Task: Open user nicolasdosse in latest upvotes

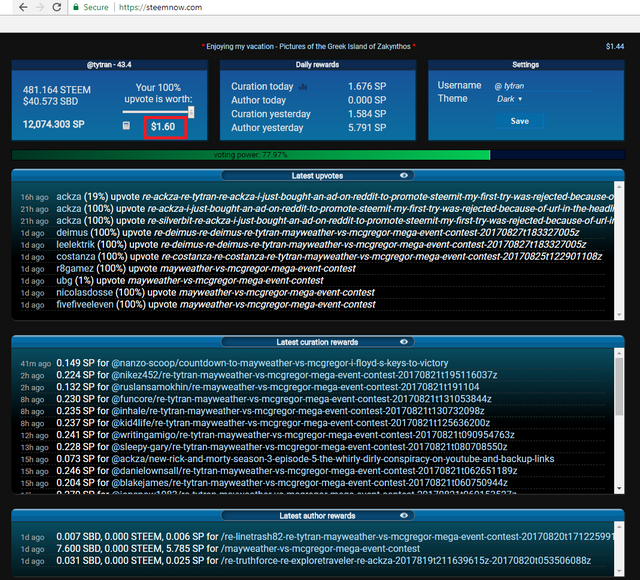Action: pos(84,292)
